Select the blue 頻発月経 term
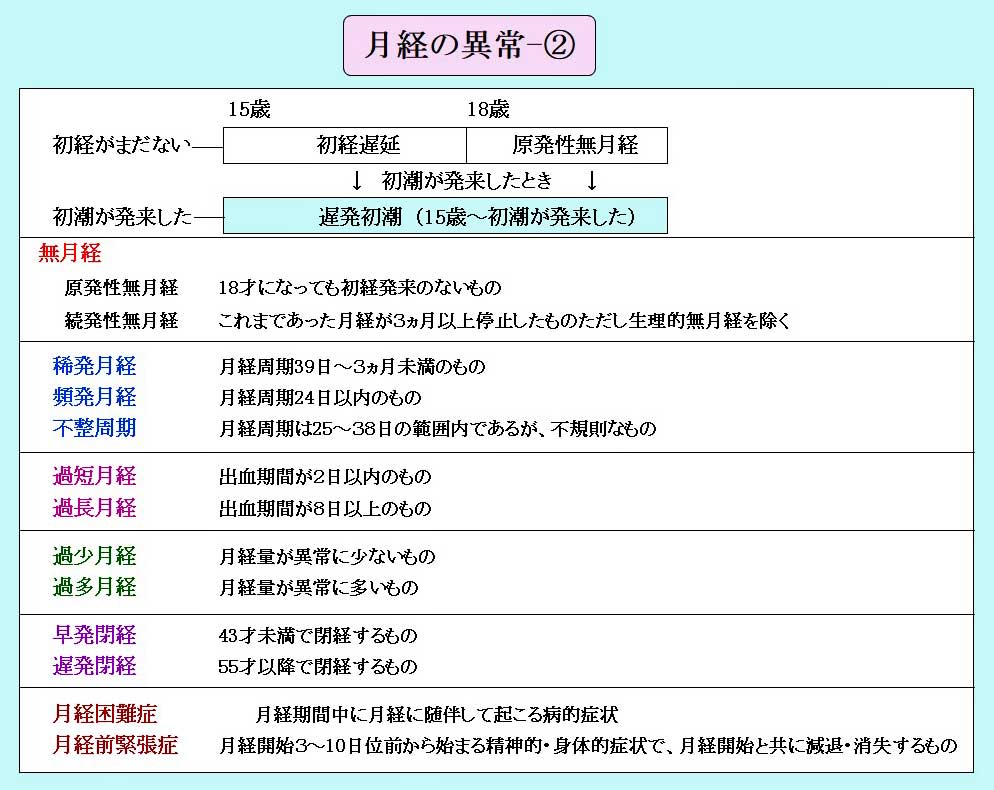The image size is (994, 790). [94, 397]
